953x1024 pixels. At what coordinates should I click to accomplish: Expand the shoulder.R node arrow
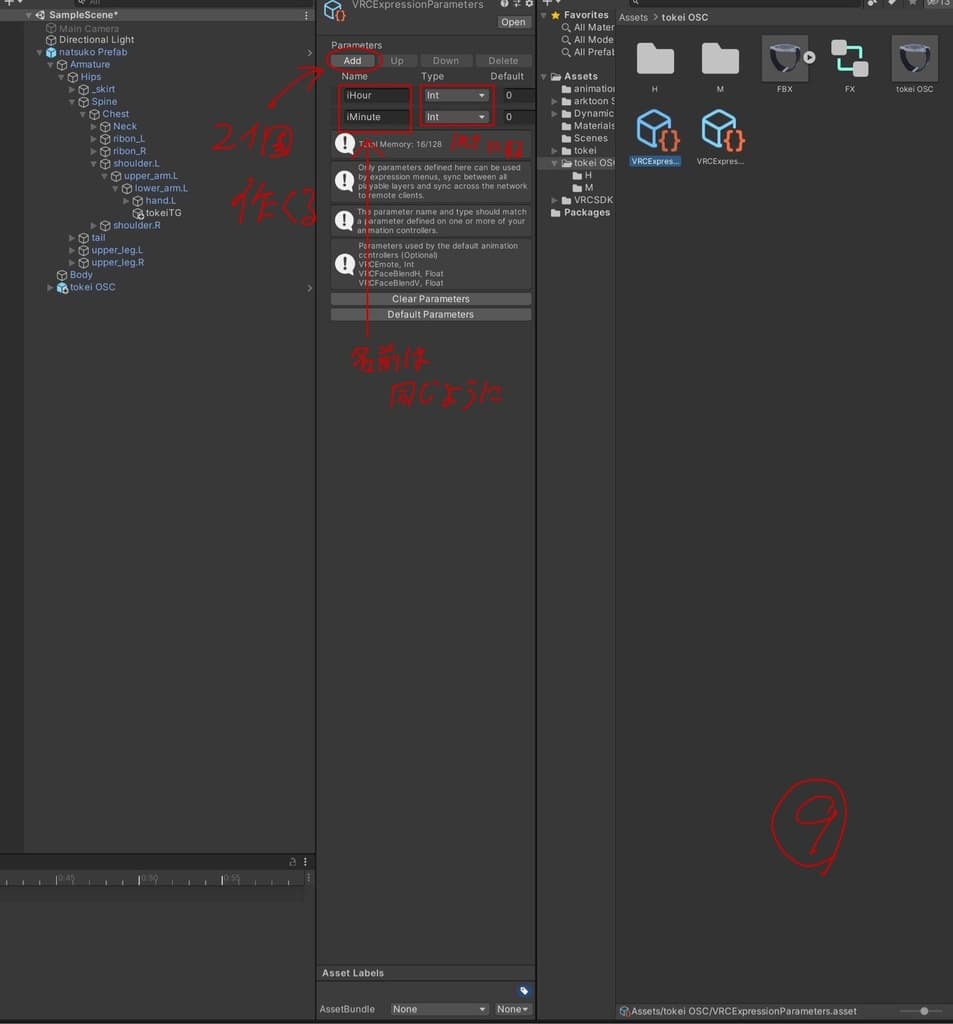[x=93, y=225]
